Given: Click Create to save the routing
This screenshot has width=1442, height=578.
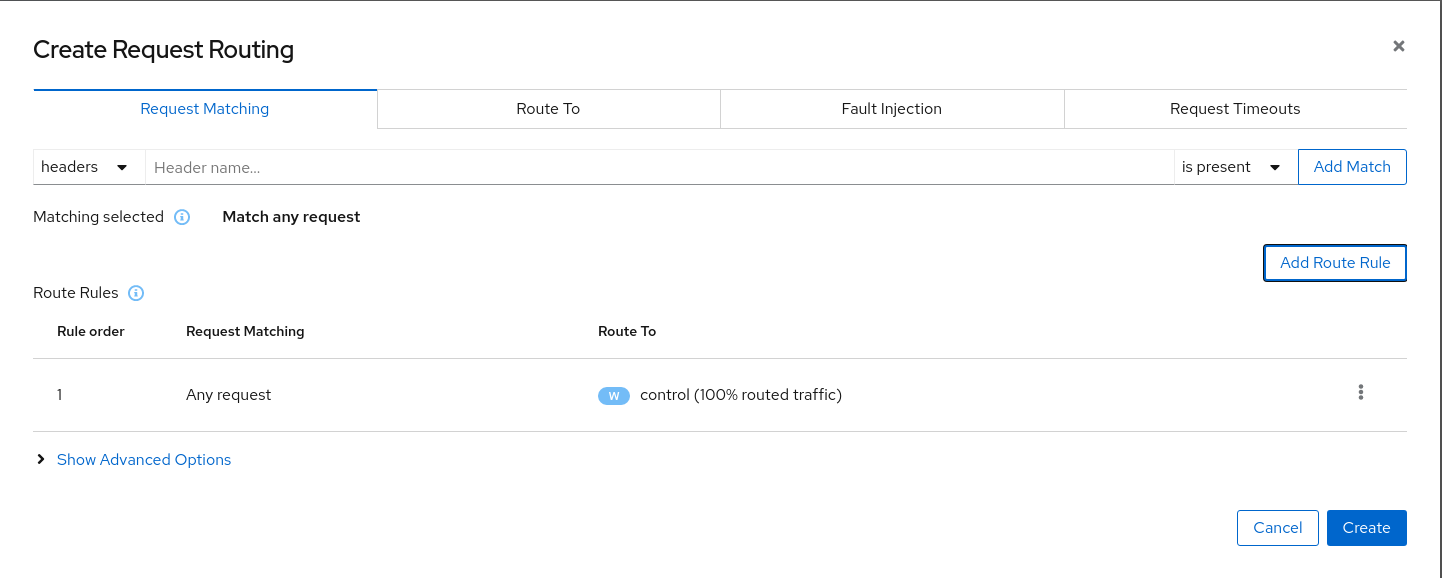Looking at the screenshot, I should pos(1366,527).
